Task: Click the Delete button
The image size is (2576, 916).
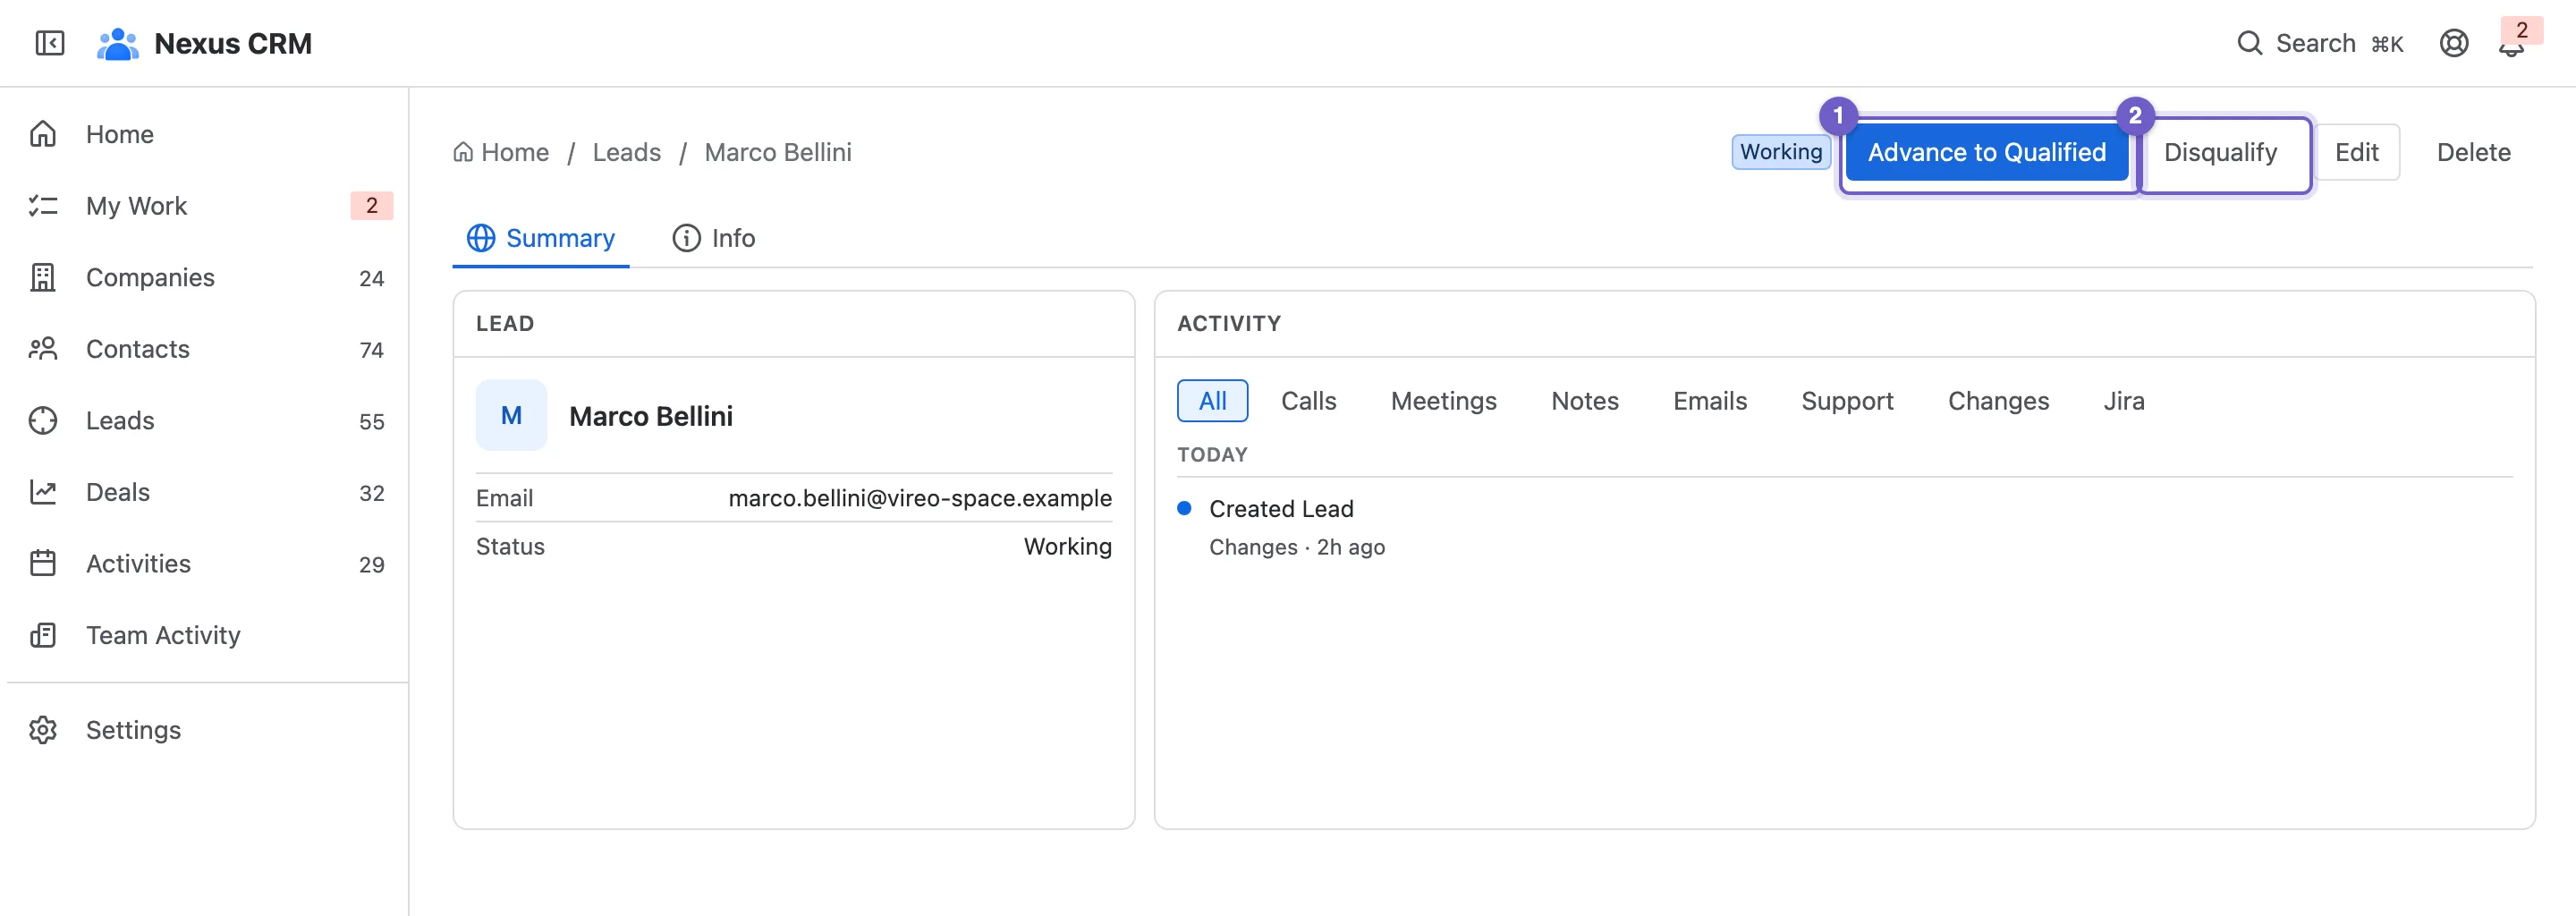Action: (2473, 152)
